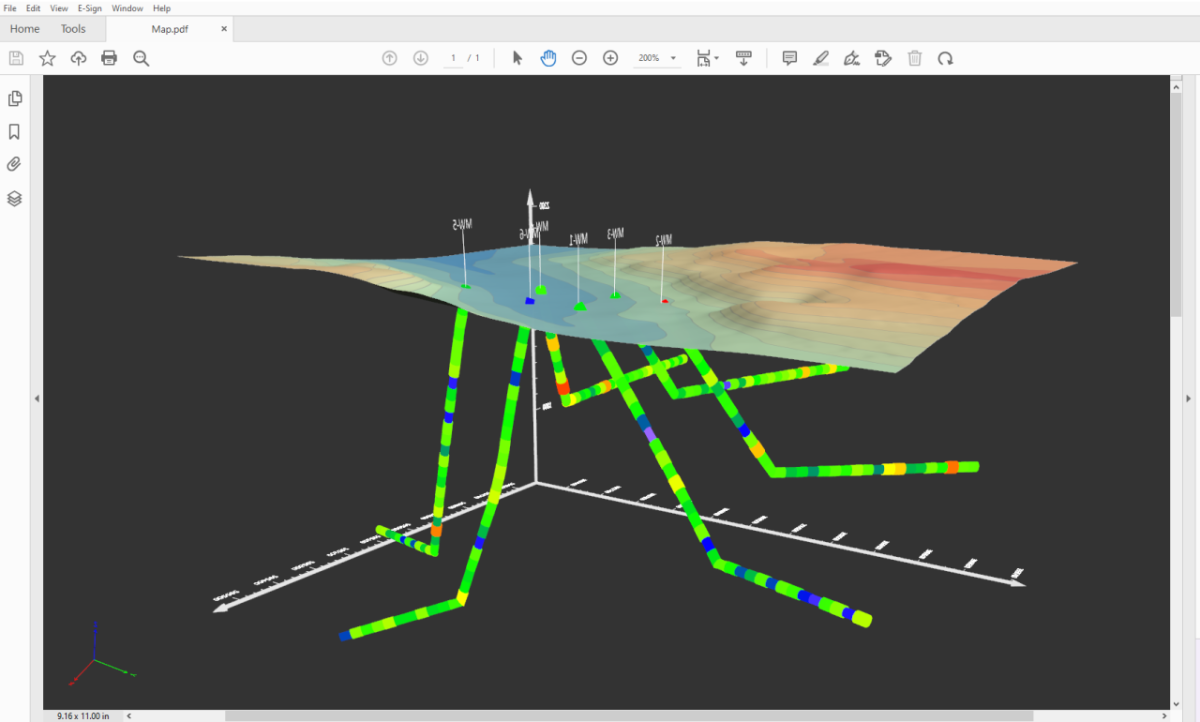Open the E-Sign menu

click(x=90, y=8)
